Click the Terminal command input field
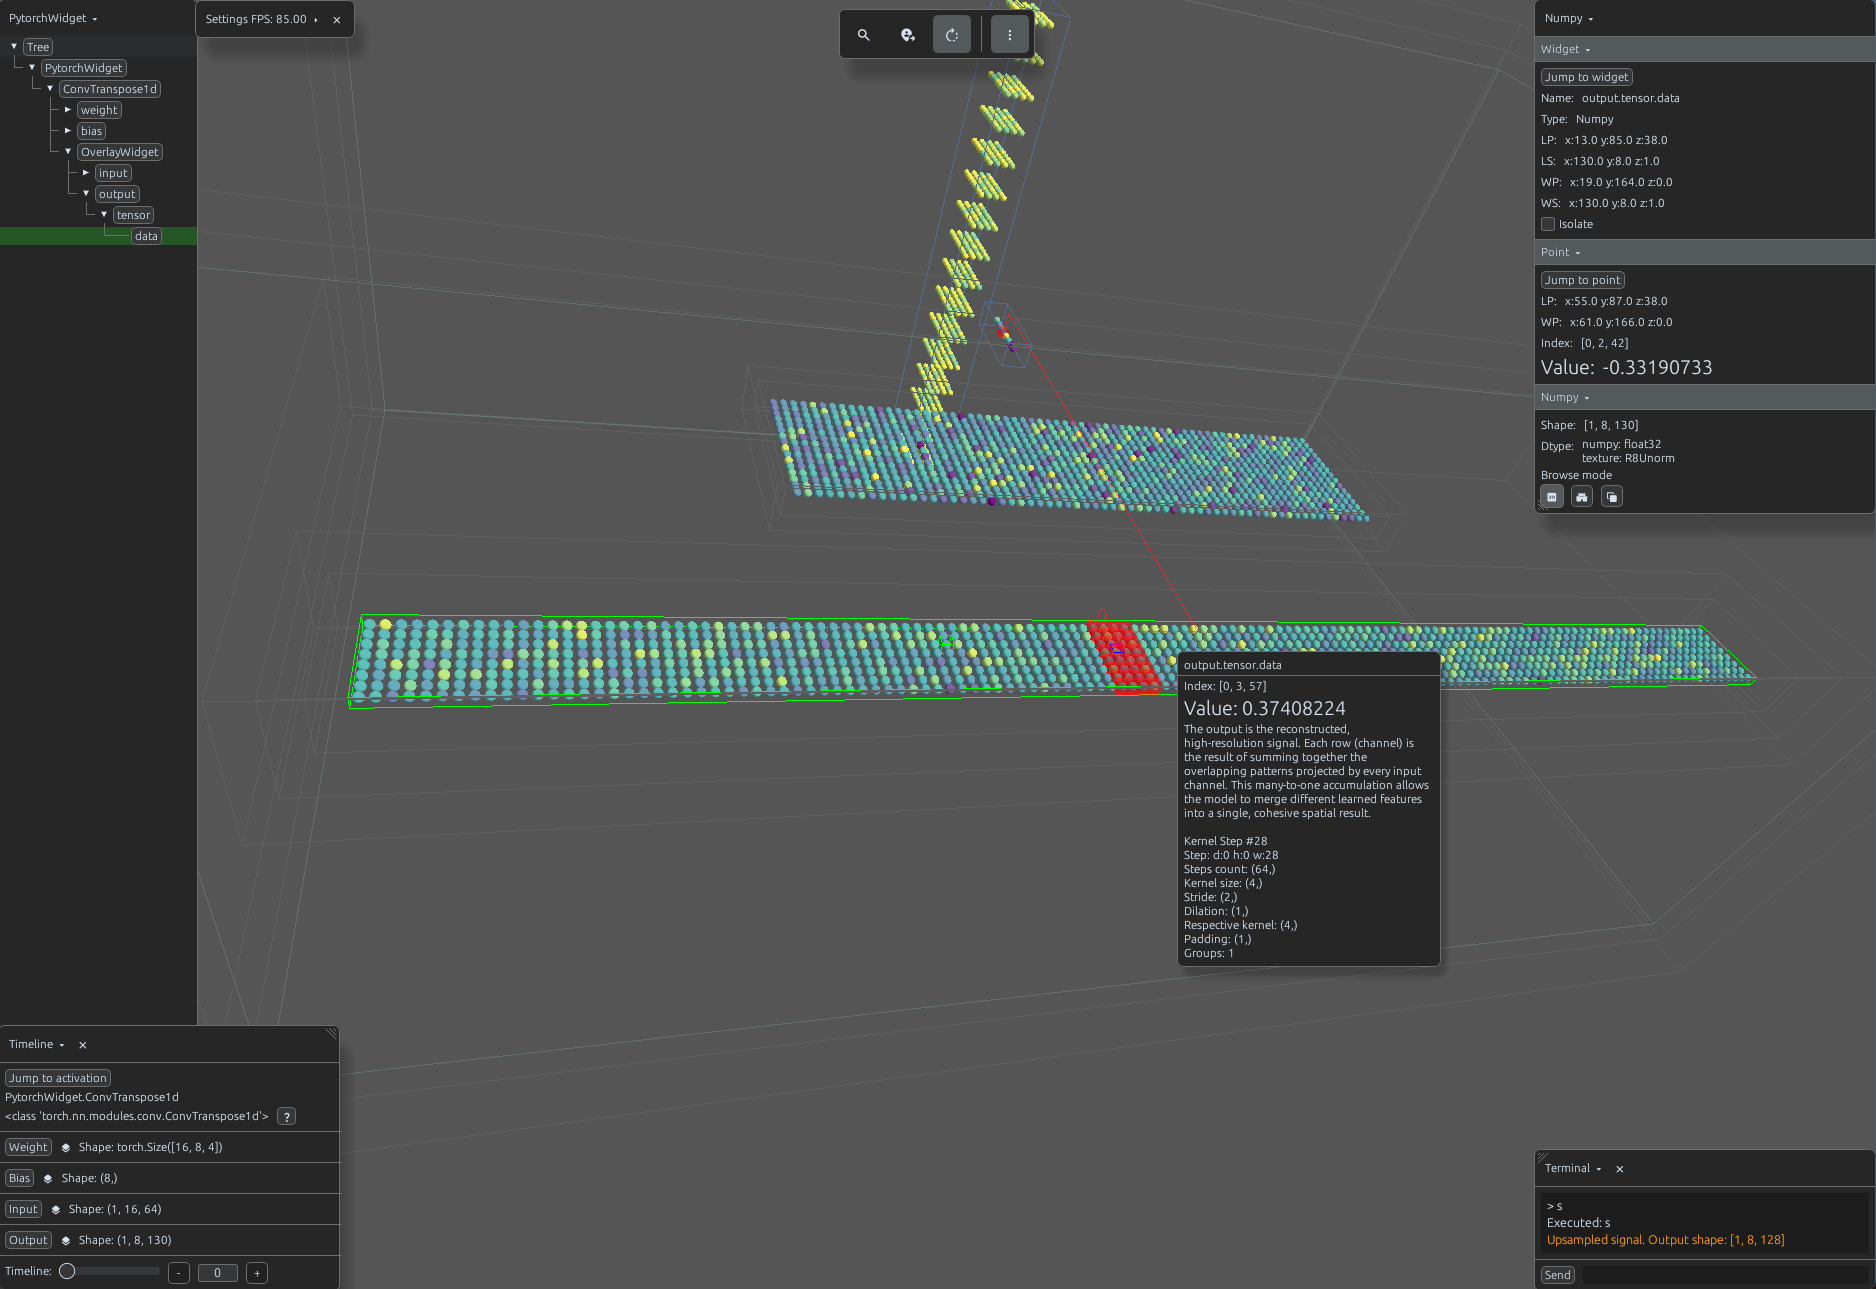1876x1289 pixels. (1725, 1276)
